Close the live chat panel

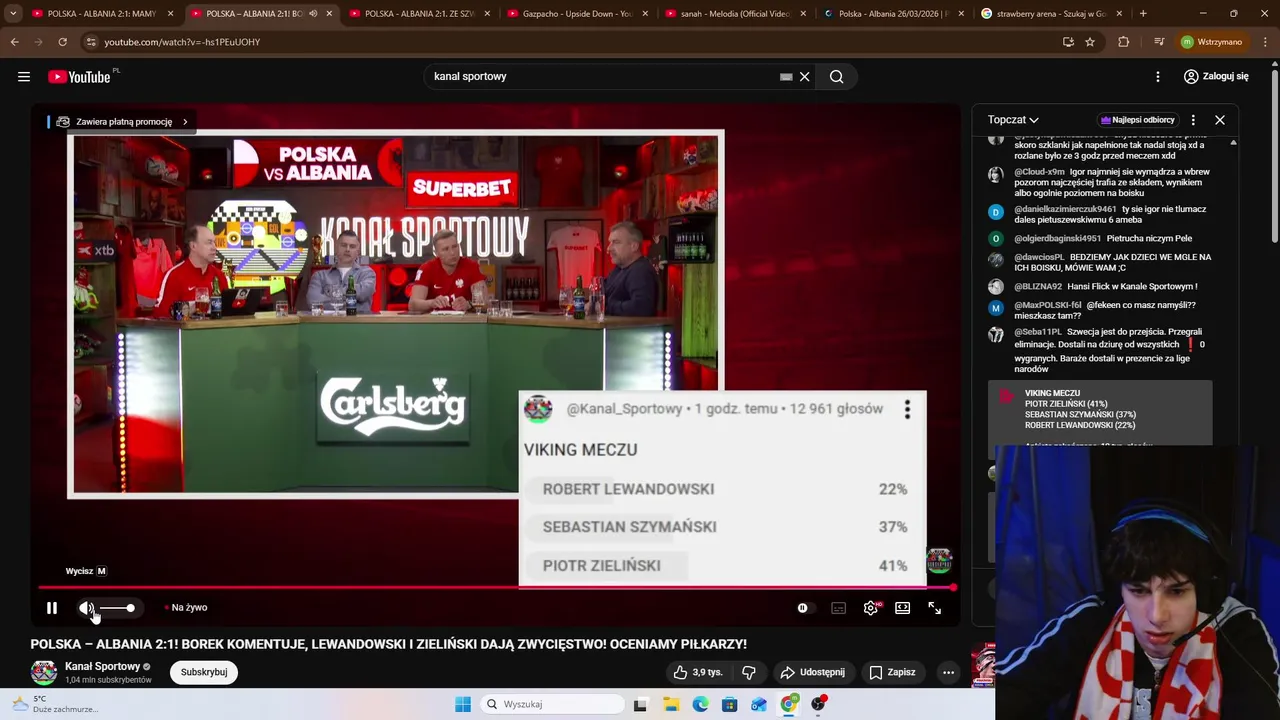(1220, 120)
